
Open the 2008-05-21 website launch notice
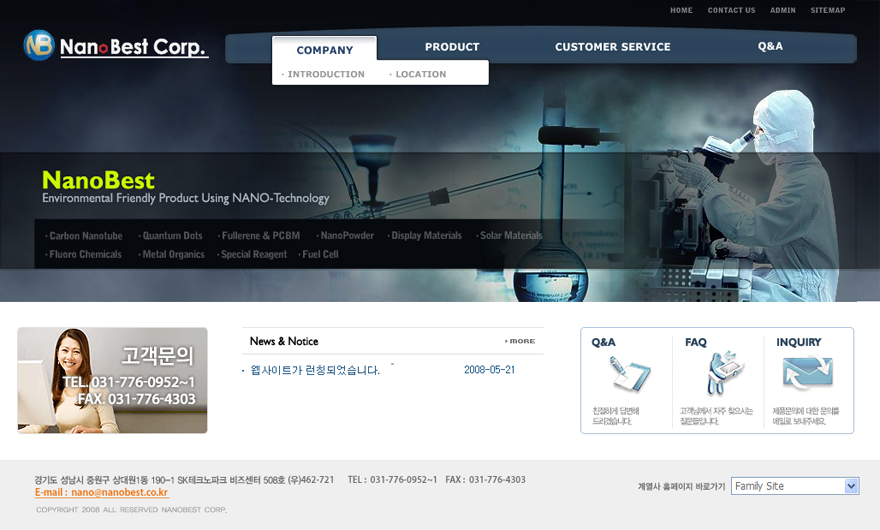click(315, 370)
